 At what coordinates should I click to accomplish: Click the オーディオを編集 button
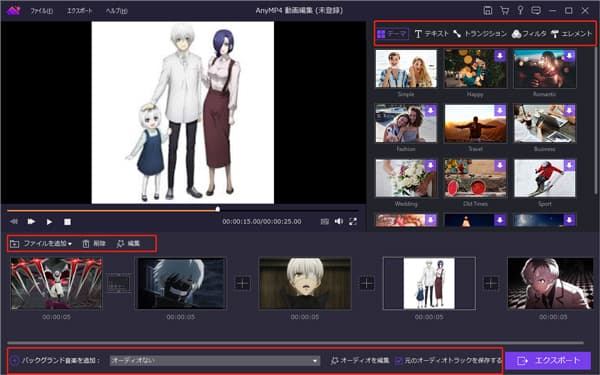click(360, 360)
